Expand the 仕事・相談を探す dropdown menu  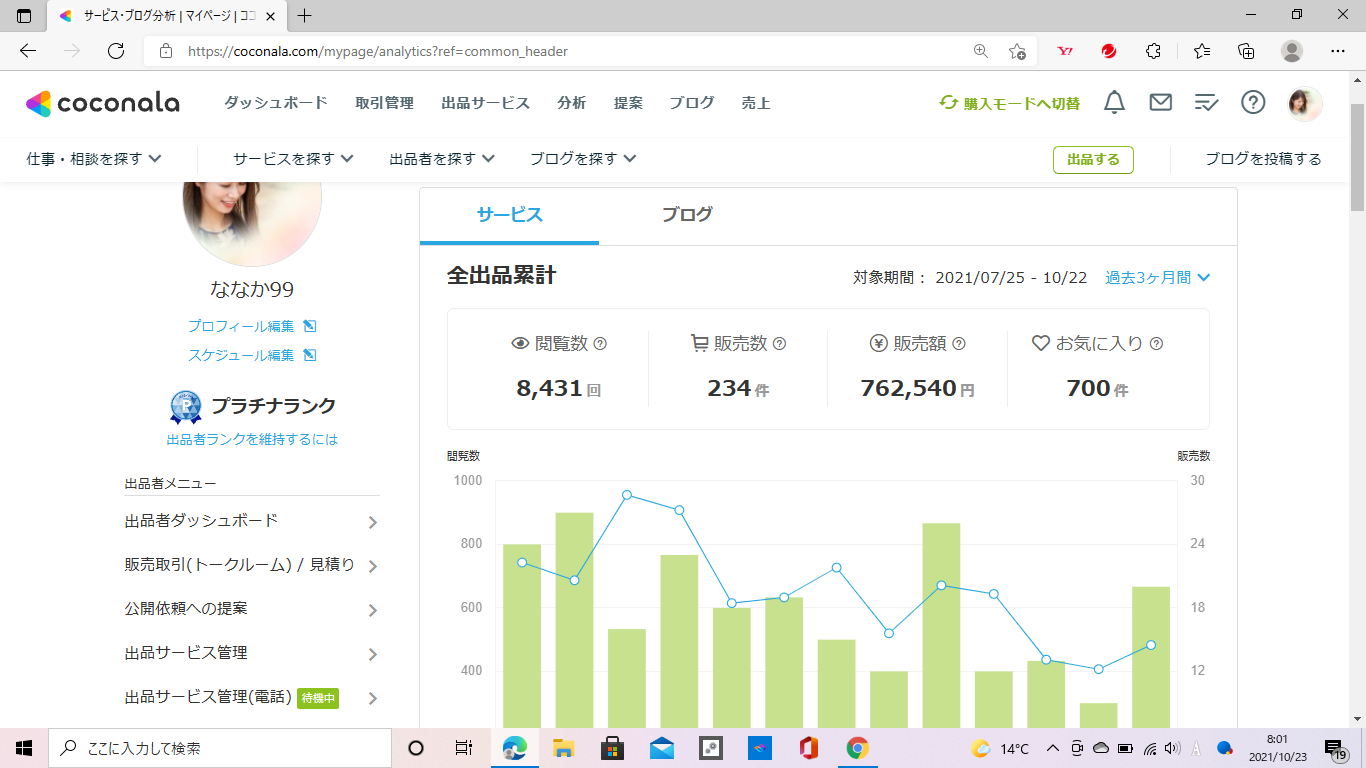[94, 159]
